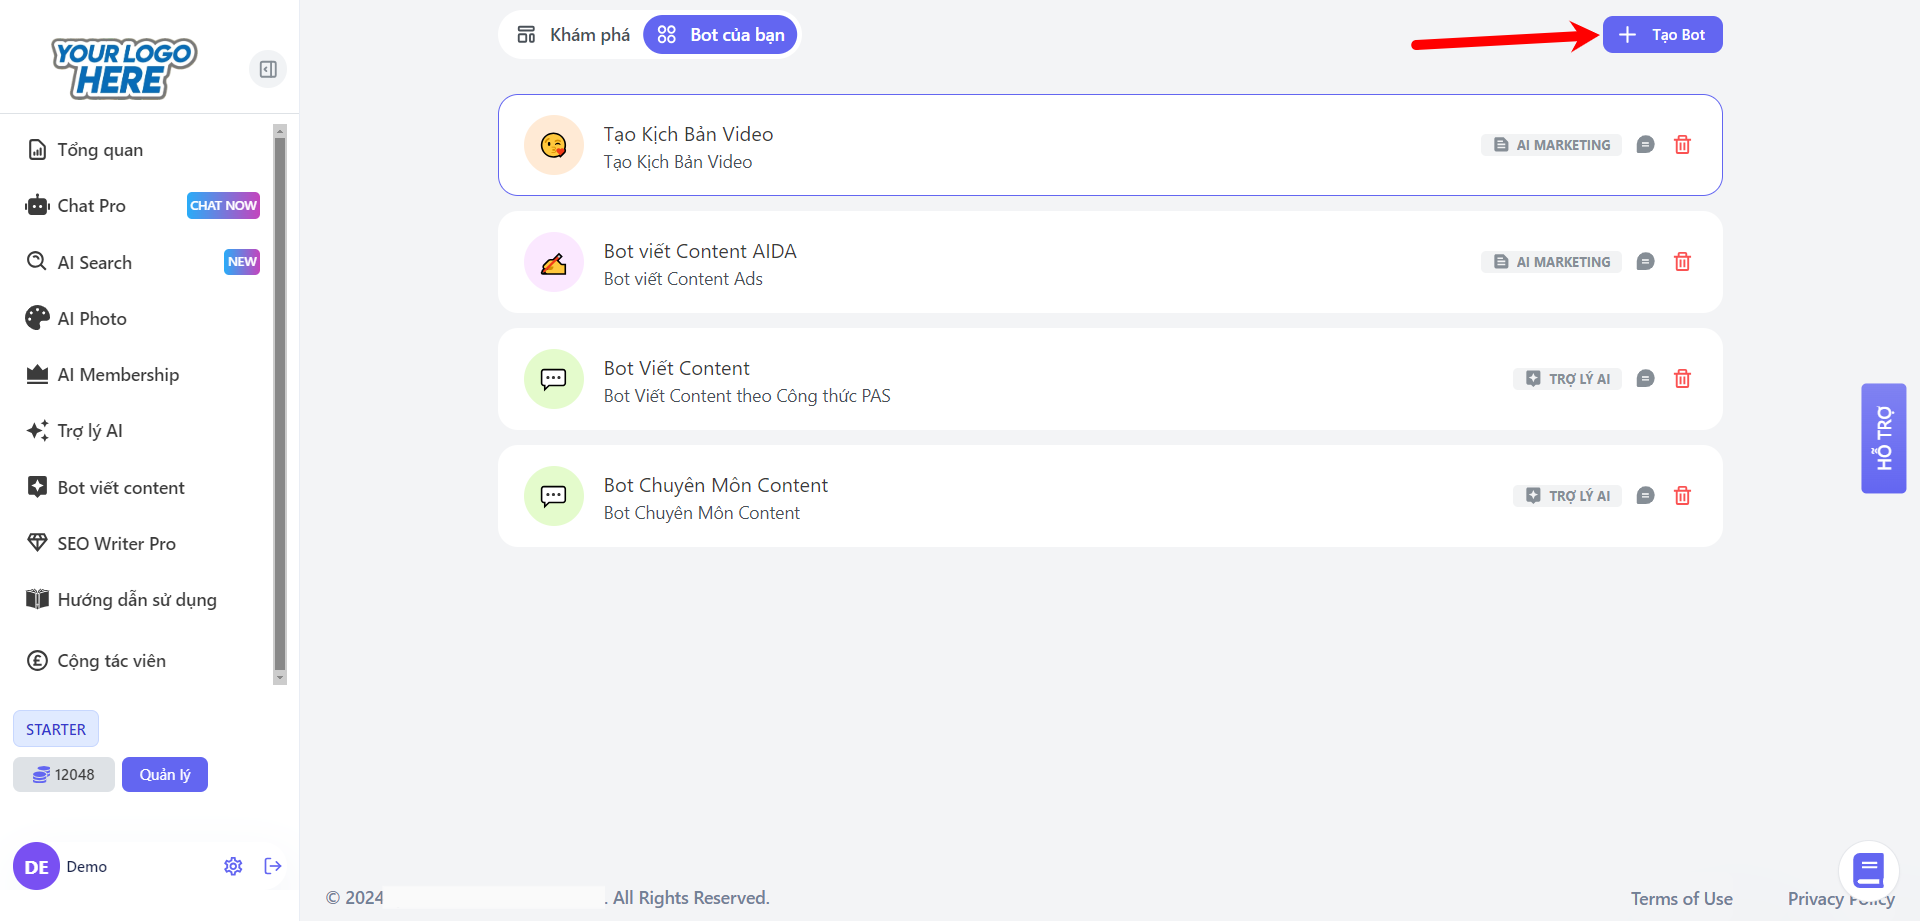Open chat for Bot viết Content AIDA
Image resolution: width=1920 pixels, height=921 pixels.
[1645, 262]
